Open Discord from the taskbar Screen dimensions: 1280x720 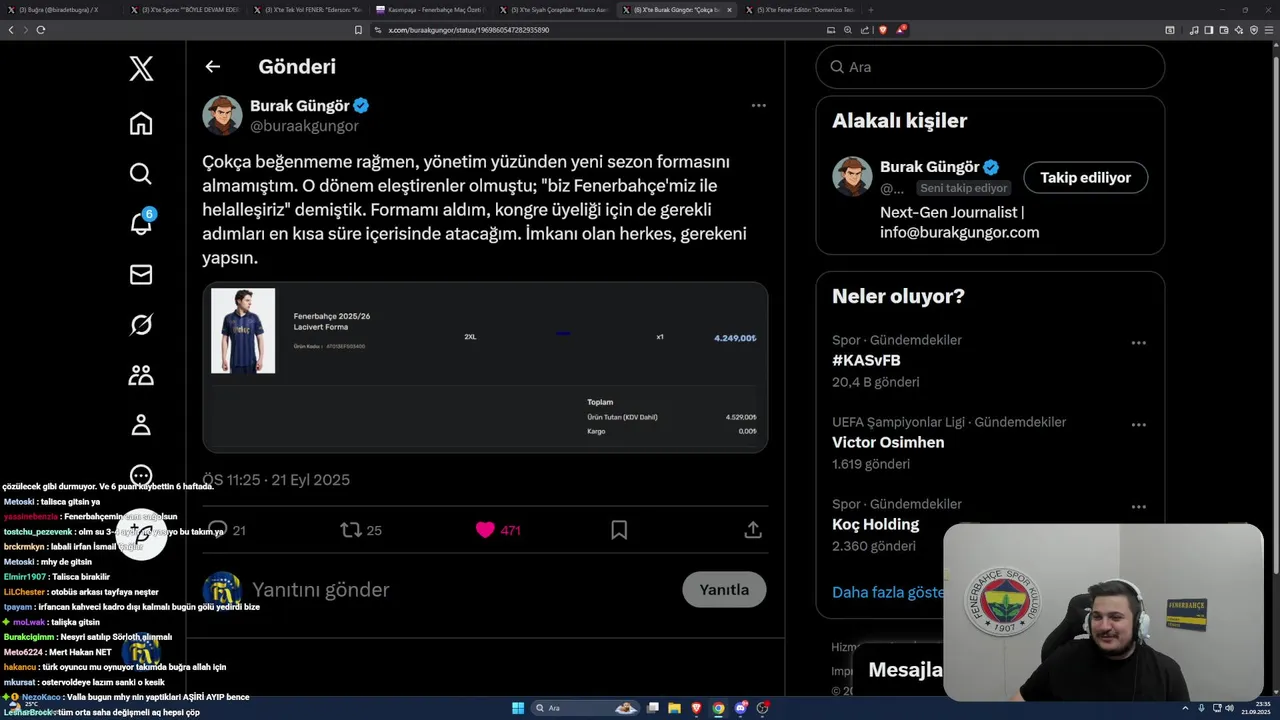point(740,708)
